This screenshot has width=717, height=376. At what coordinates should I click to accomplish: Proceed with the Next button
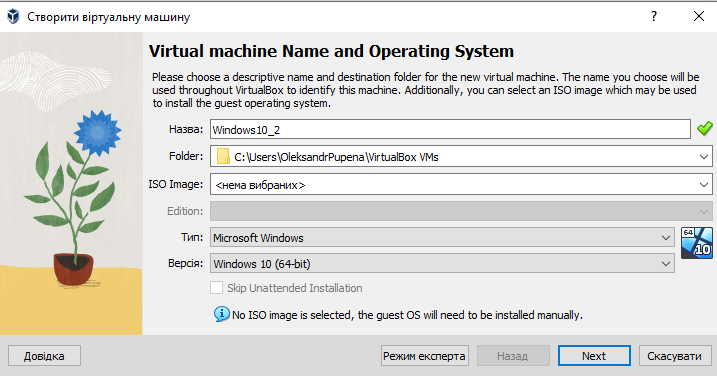tap(594, 355)
